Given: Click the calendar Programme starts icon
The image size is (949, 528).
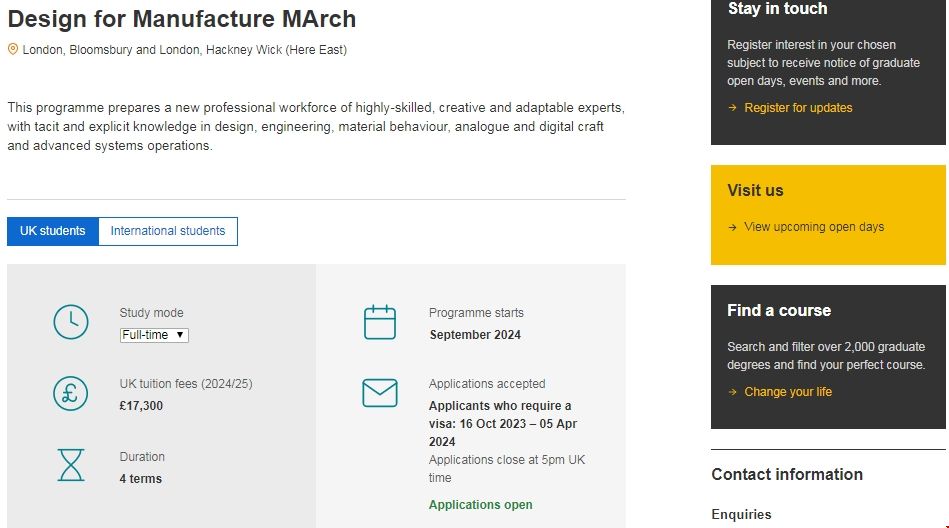Looking at the screenshot, I should [x=380, y=323].
